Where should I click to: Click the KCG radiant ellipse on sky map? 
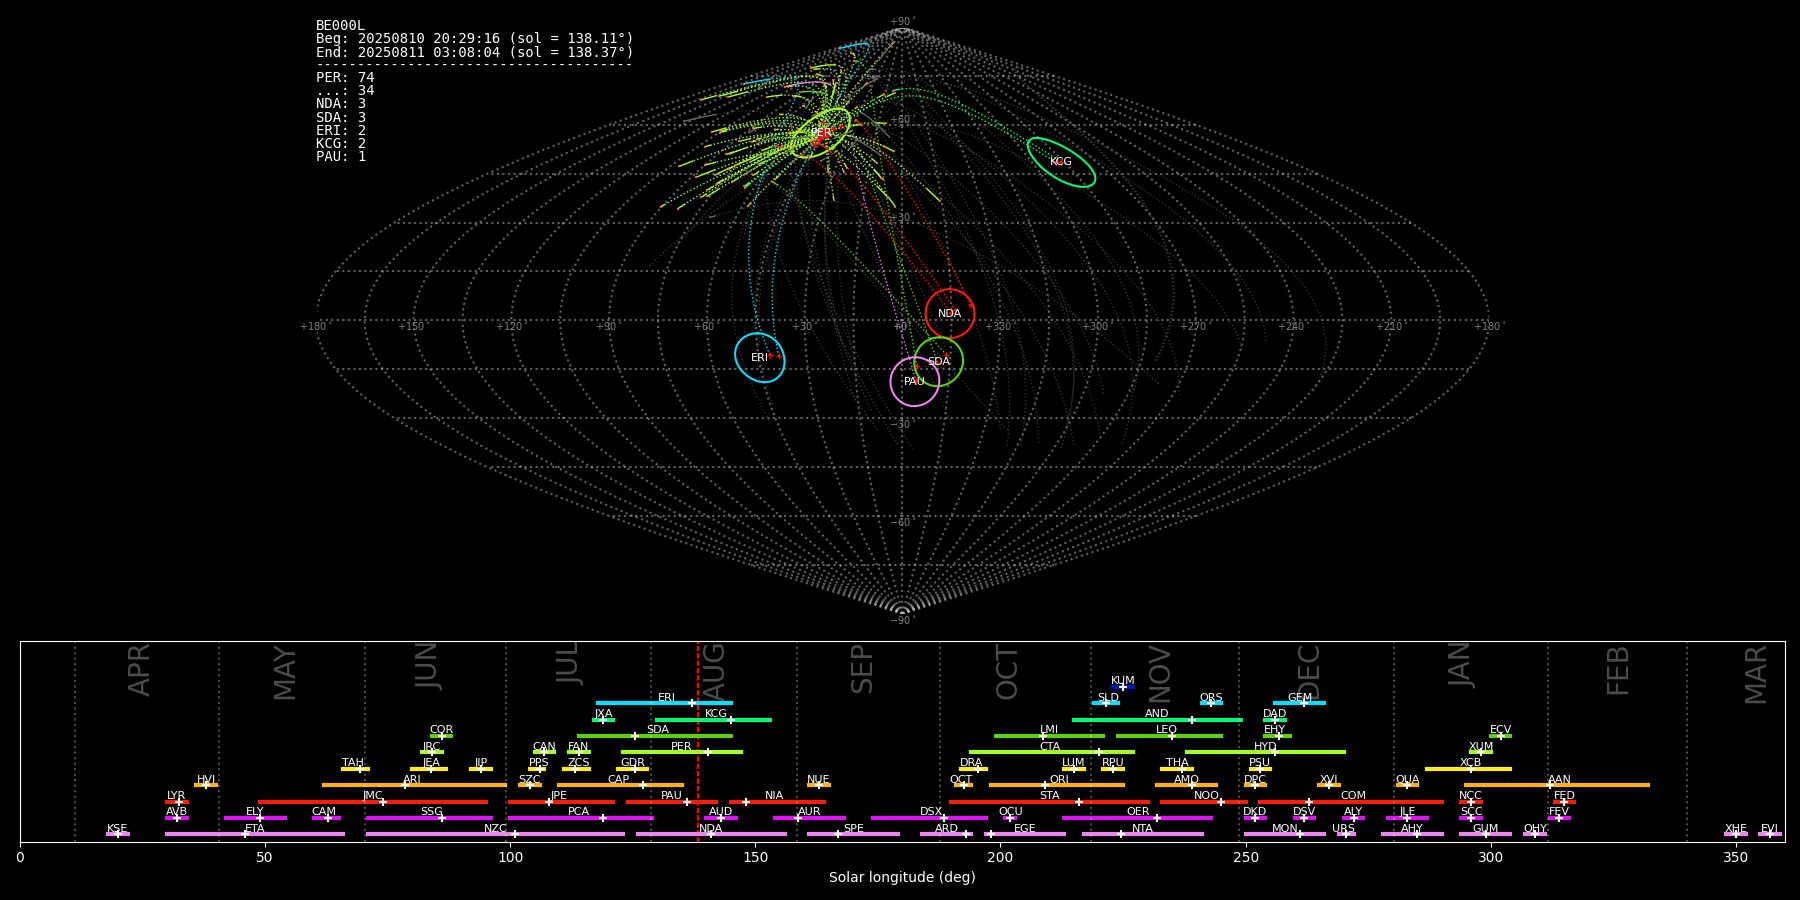[x=1061, y=162]
